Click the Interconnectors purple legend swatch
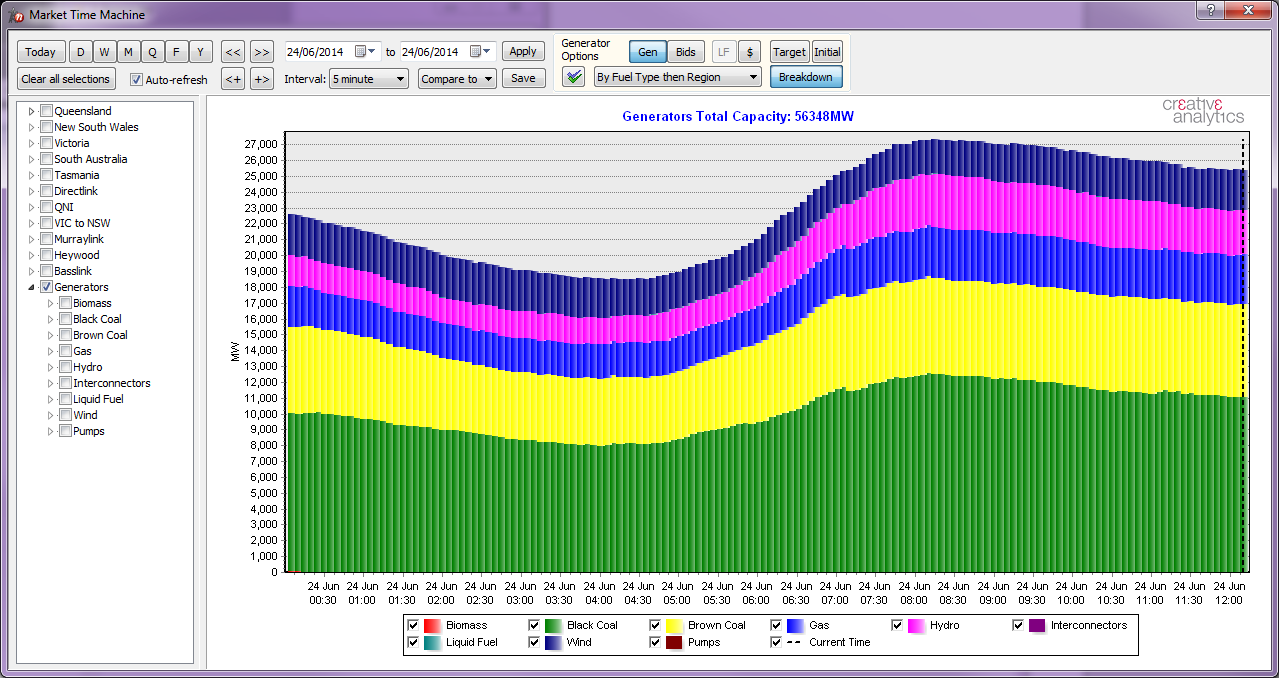The image size is (1279, 678). tap(1037, 625)
